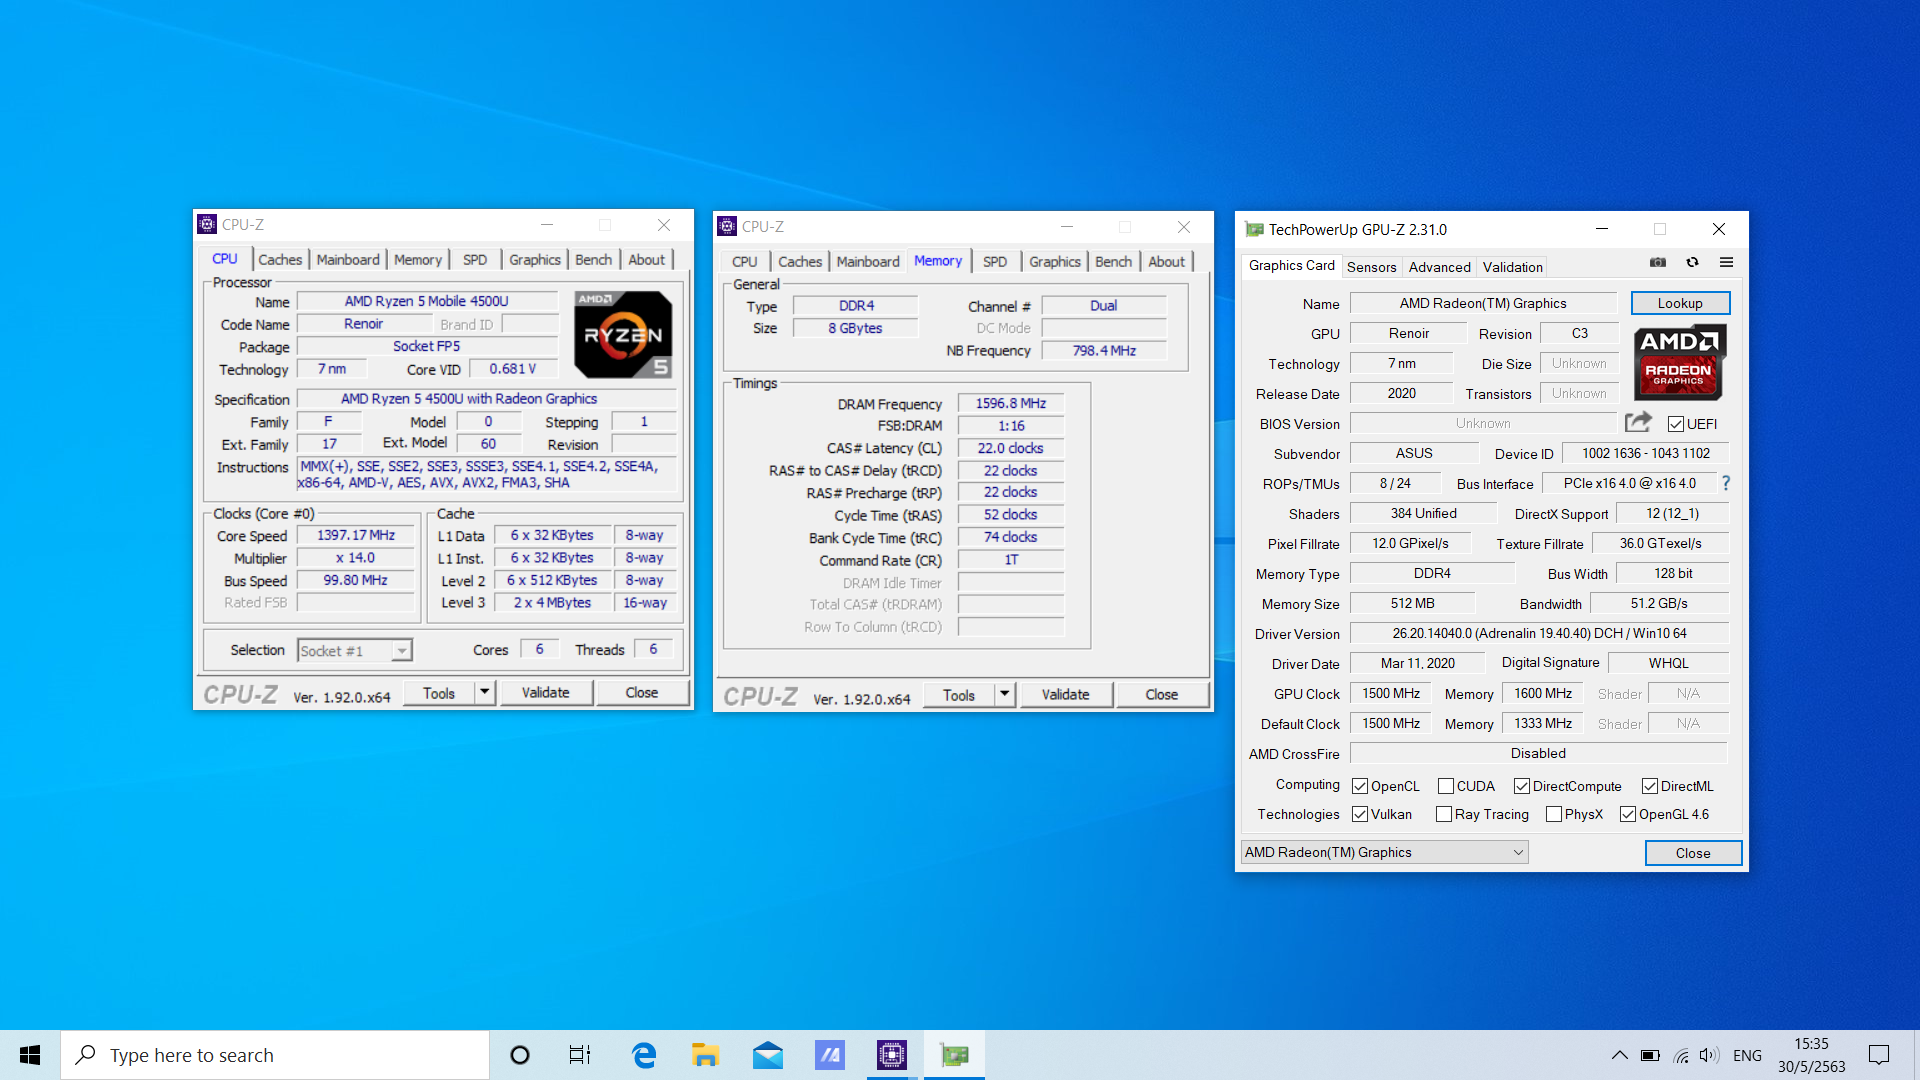1920x1080 pixels.
Task: Open File Explorer from taskbar
Action: (705, 1055)
